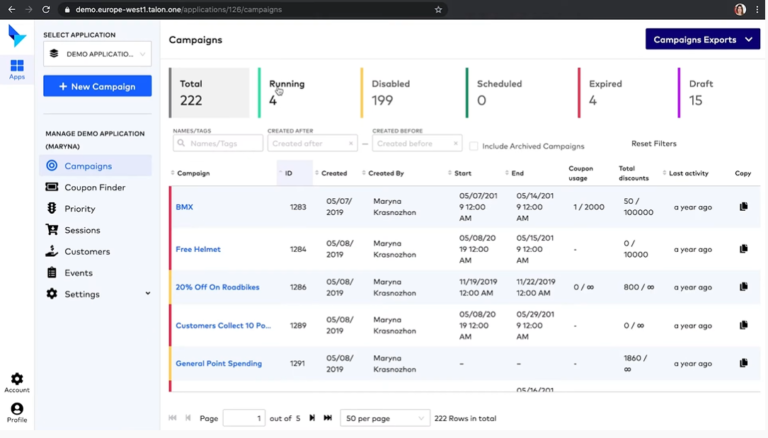Copy the BMX campaign using copy icon

(x=743, y=207)
